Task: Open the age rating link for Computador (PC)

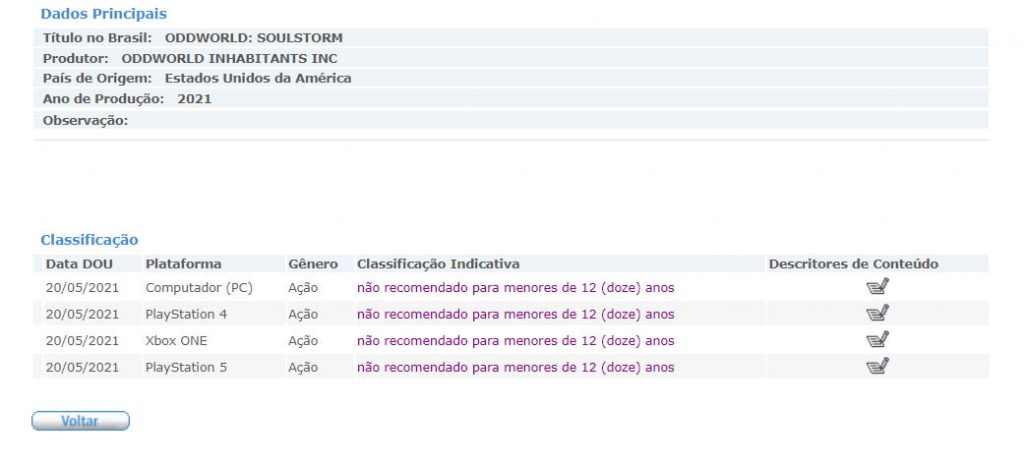Action: 515,287
